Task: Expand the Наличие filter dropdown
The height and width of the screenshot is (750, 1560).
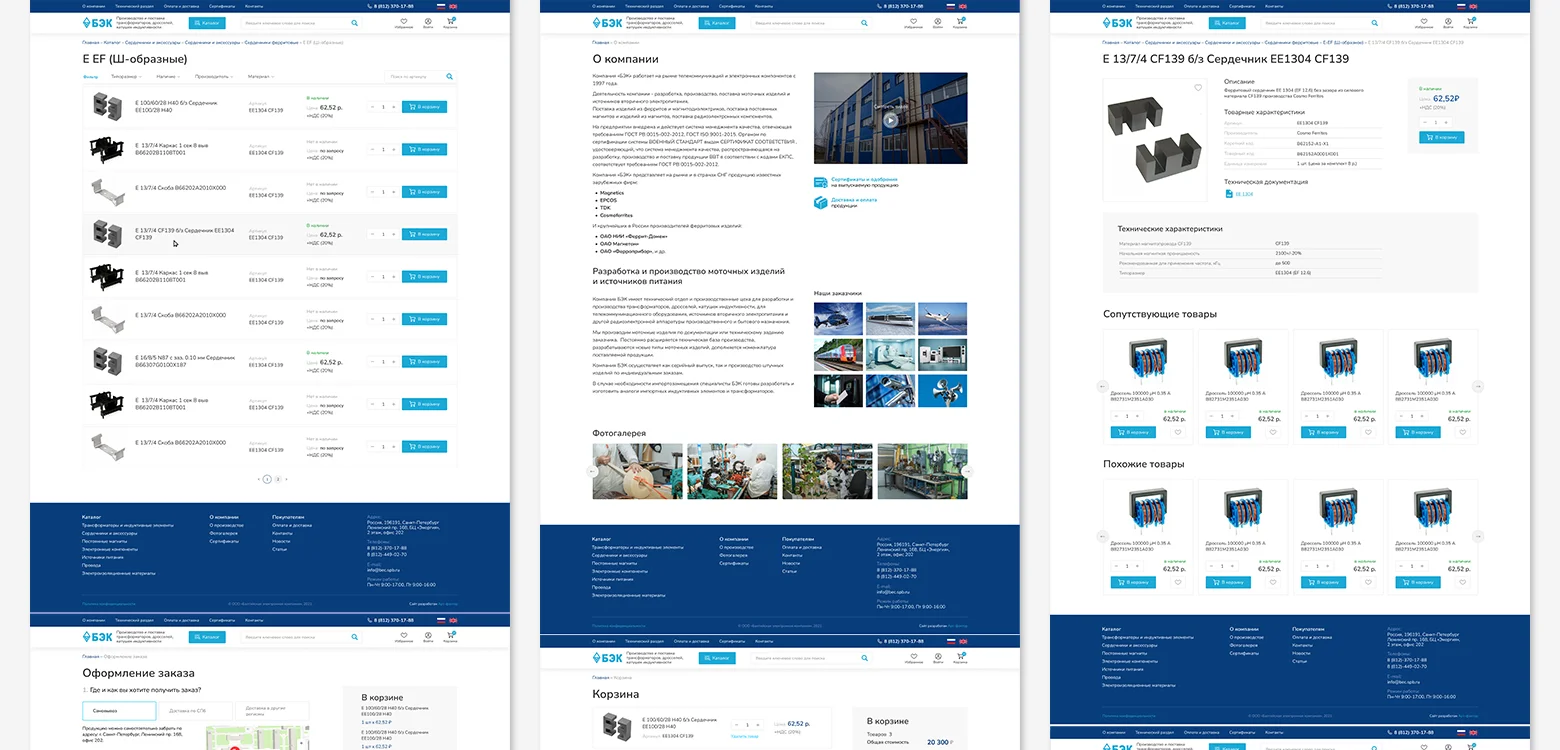Action: (x=168, y=76)
